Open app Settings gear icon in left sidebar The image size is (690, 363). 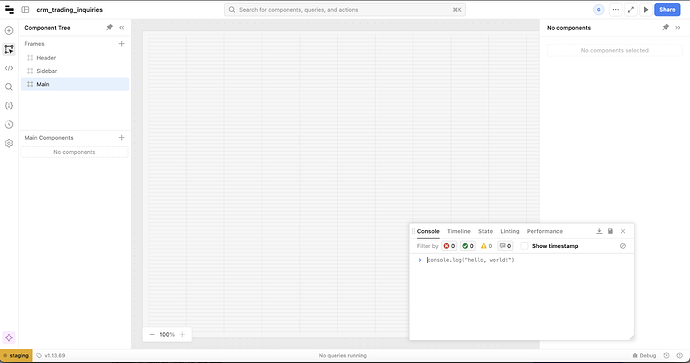[9, 143]
